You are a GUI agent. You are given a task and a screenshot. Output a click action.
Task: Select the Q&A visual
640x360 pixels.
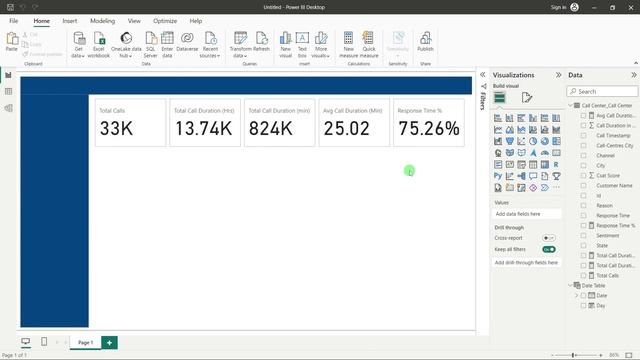[x=533, y=176]
